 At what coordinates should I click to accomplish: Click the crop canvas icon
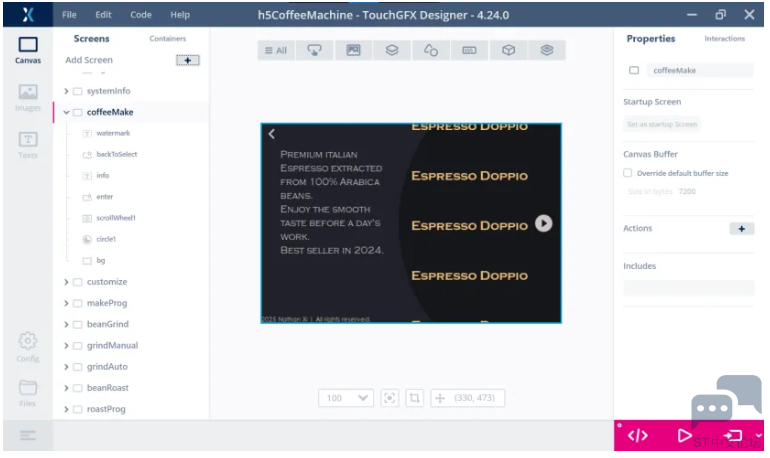tap(414, 398)
